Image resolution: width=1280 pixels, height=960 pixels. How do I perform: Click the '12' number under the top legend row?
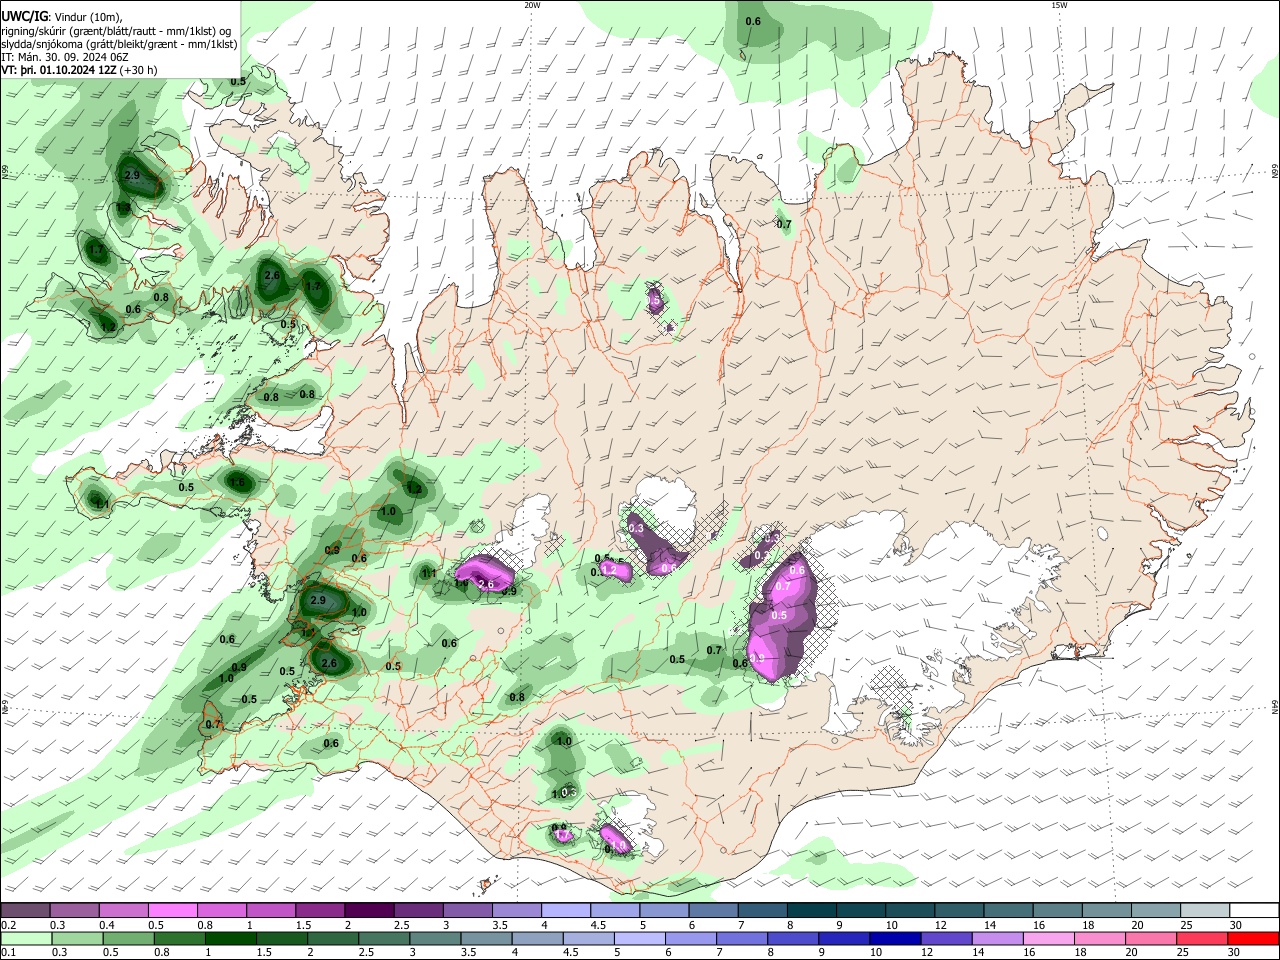pyautogui.click(x=940, y=925)
